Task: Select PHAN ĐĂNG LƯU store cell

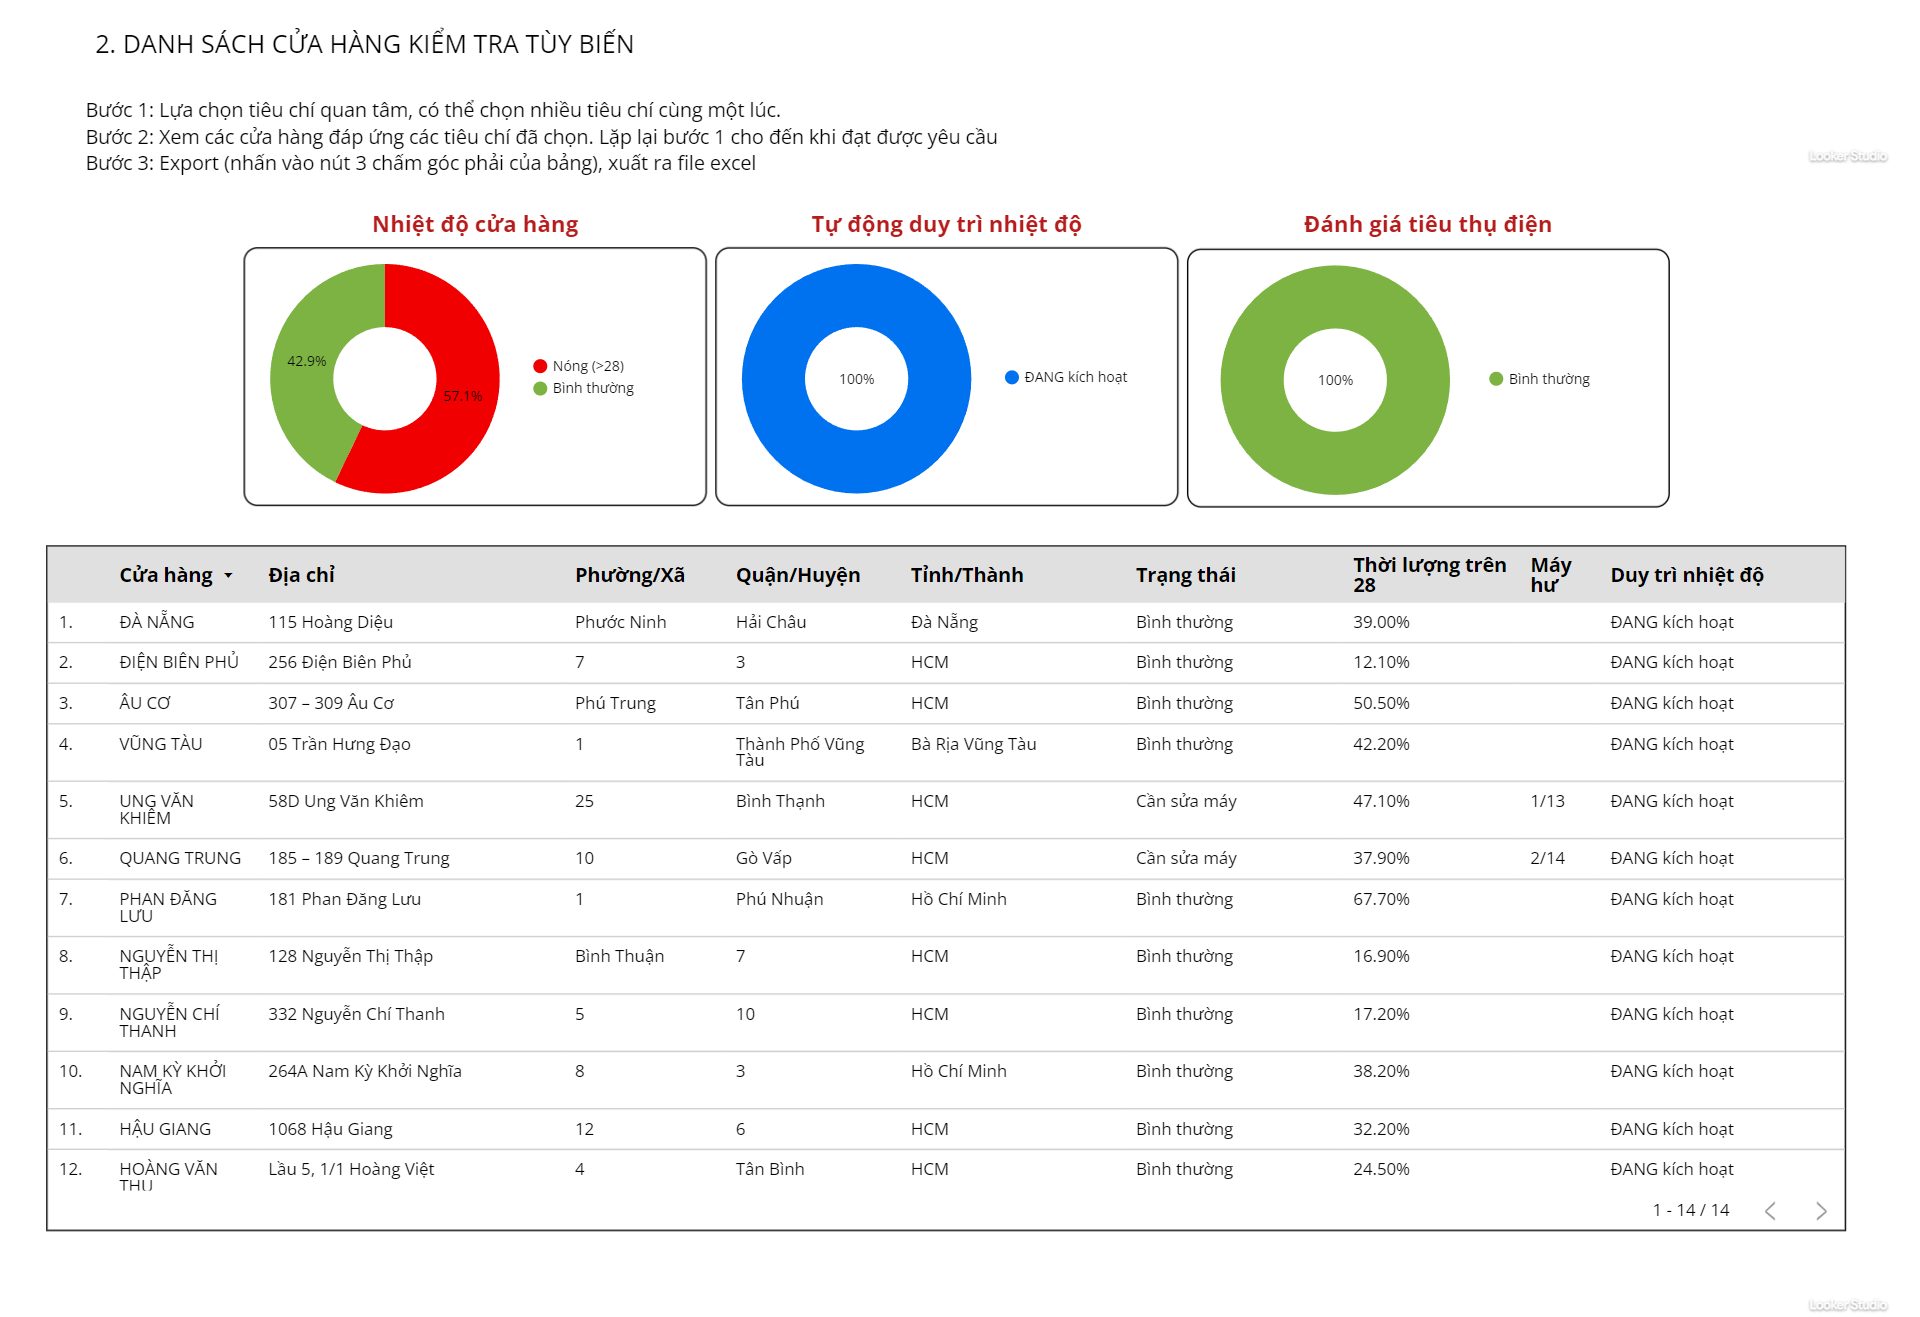Action: 168,907
